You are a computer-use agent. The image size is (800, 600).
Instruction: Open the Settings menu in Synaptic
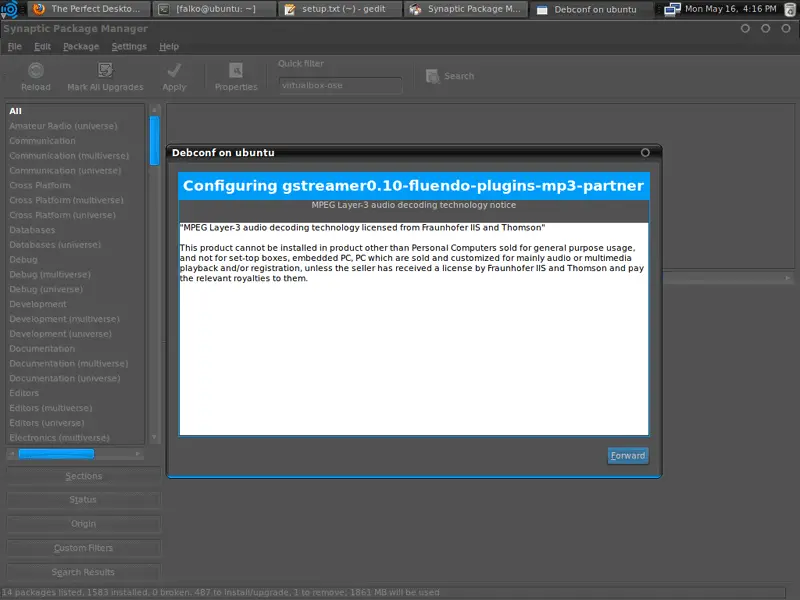(129, 46)
